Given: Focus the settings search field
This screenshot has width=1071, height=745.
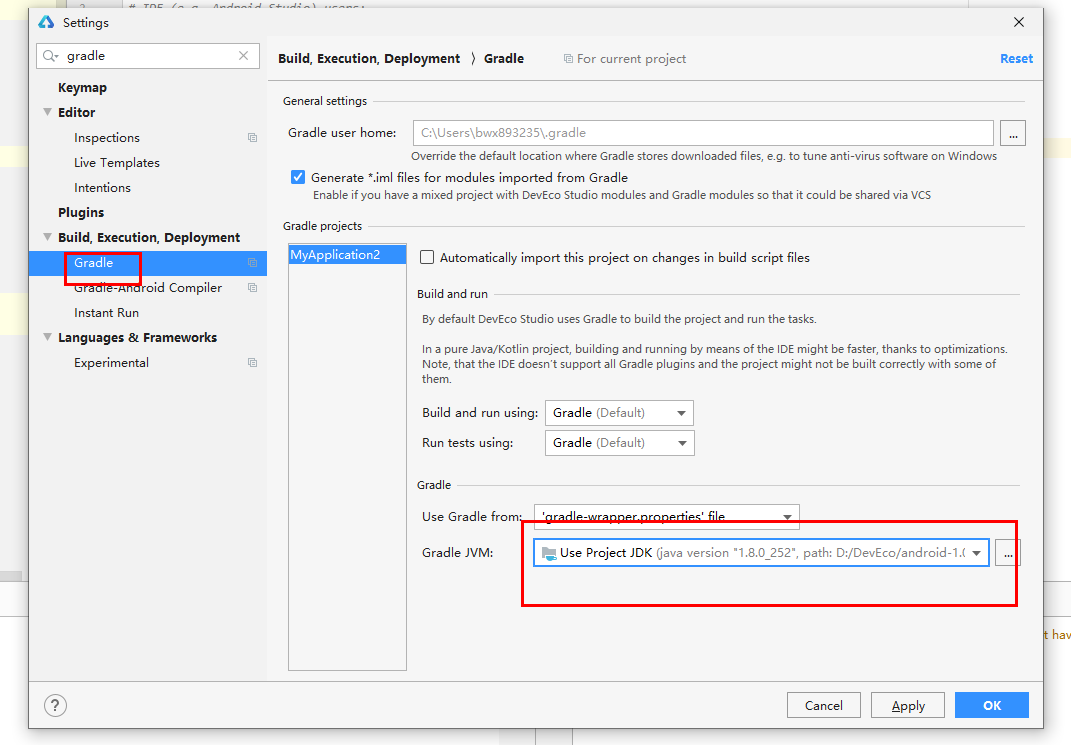Looking at the screenshot, I should coord(148,56).
